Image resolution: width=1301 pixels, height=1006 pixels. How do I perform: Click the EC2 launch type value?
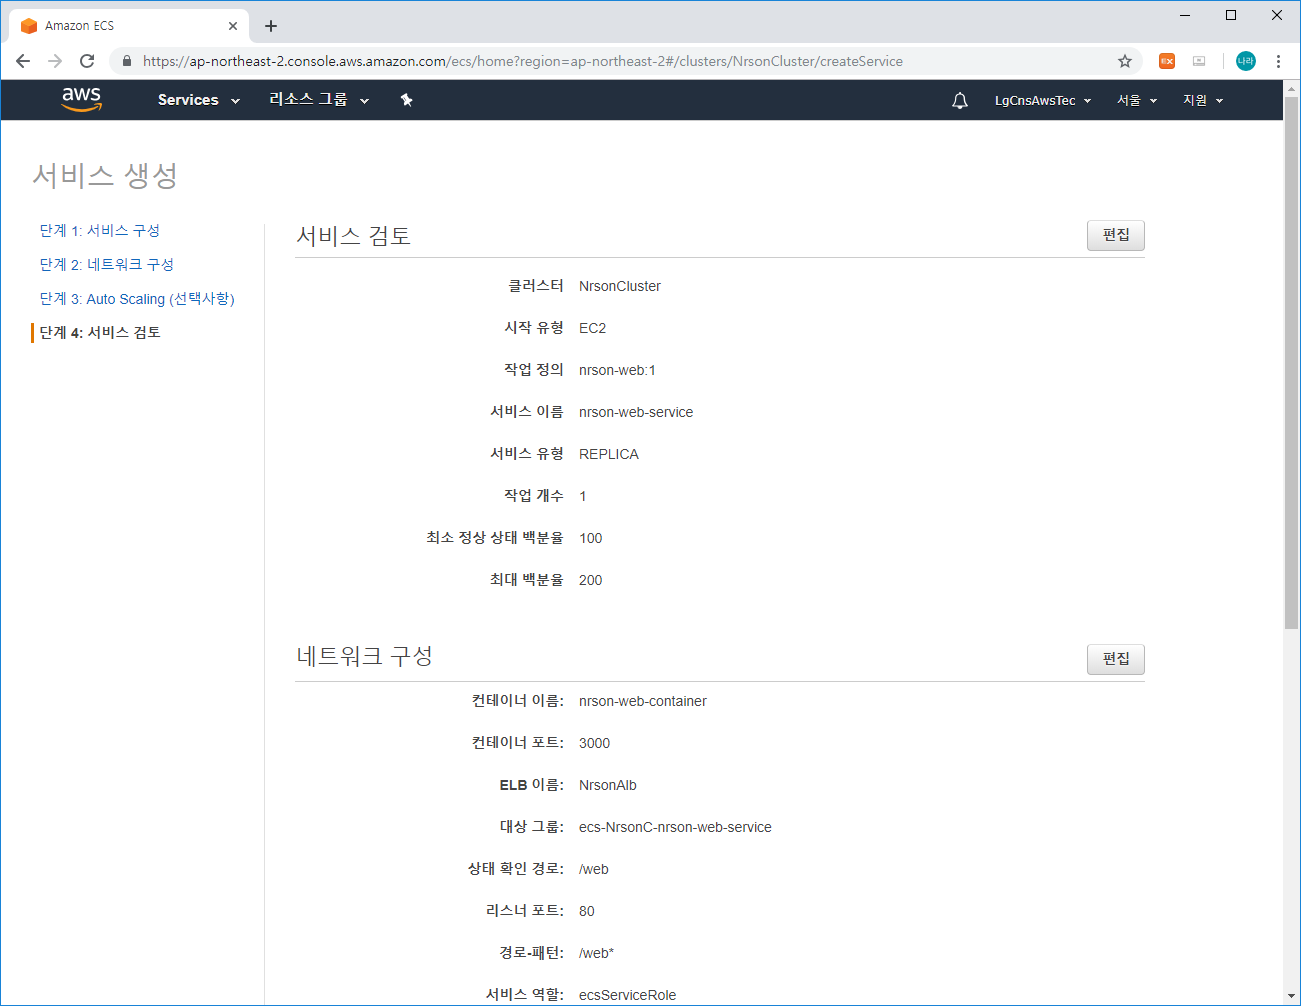(592, 328)
